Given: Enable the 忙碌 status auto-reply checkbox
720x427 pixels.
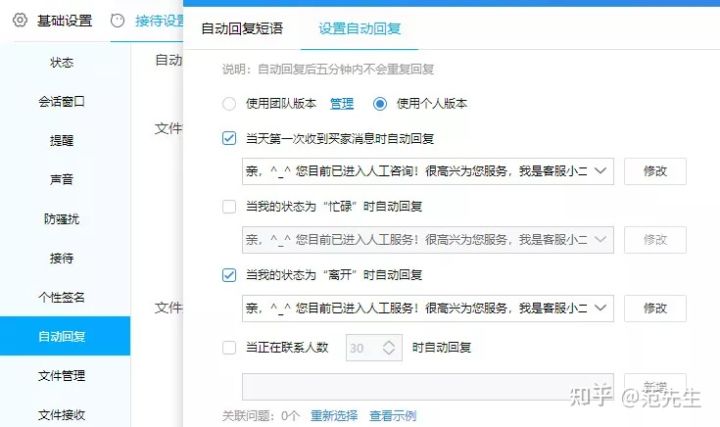Looking at the screenshot, I should 229,206.
